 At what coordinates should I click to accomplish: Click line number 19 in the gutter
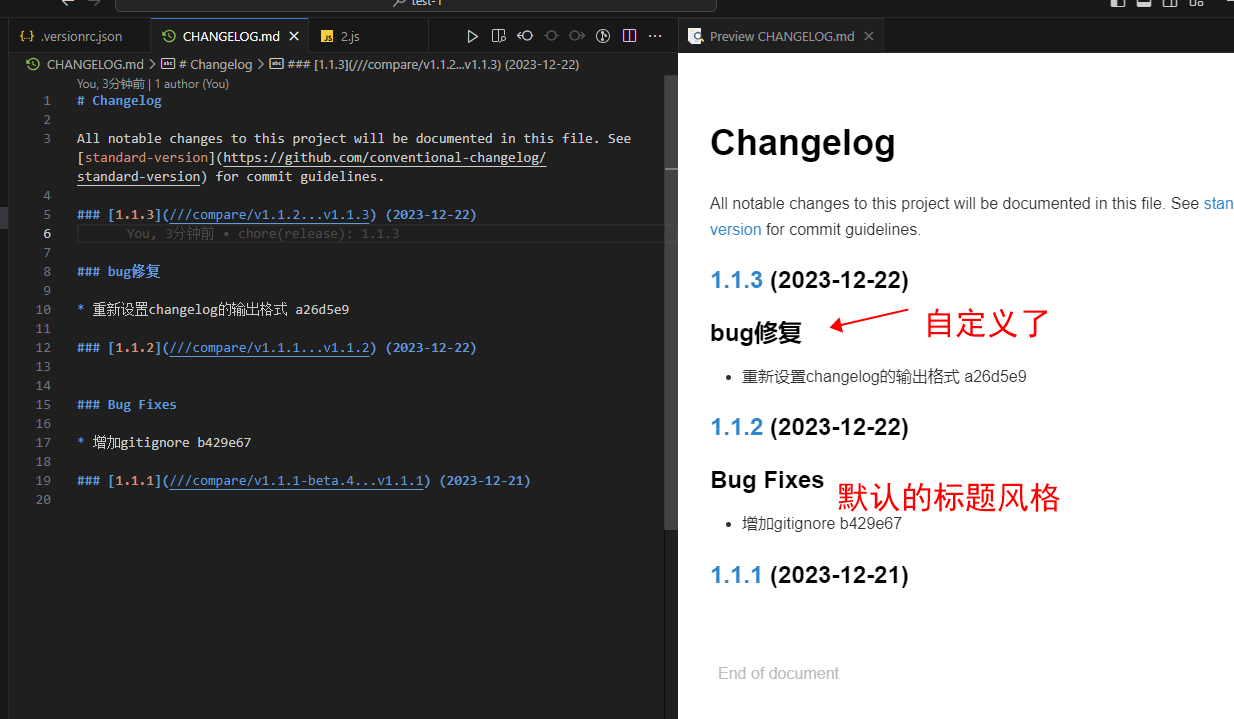pos(43,481)
